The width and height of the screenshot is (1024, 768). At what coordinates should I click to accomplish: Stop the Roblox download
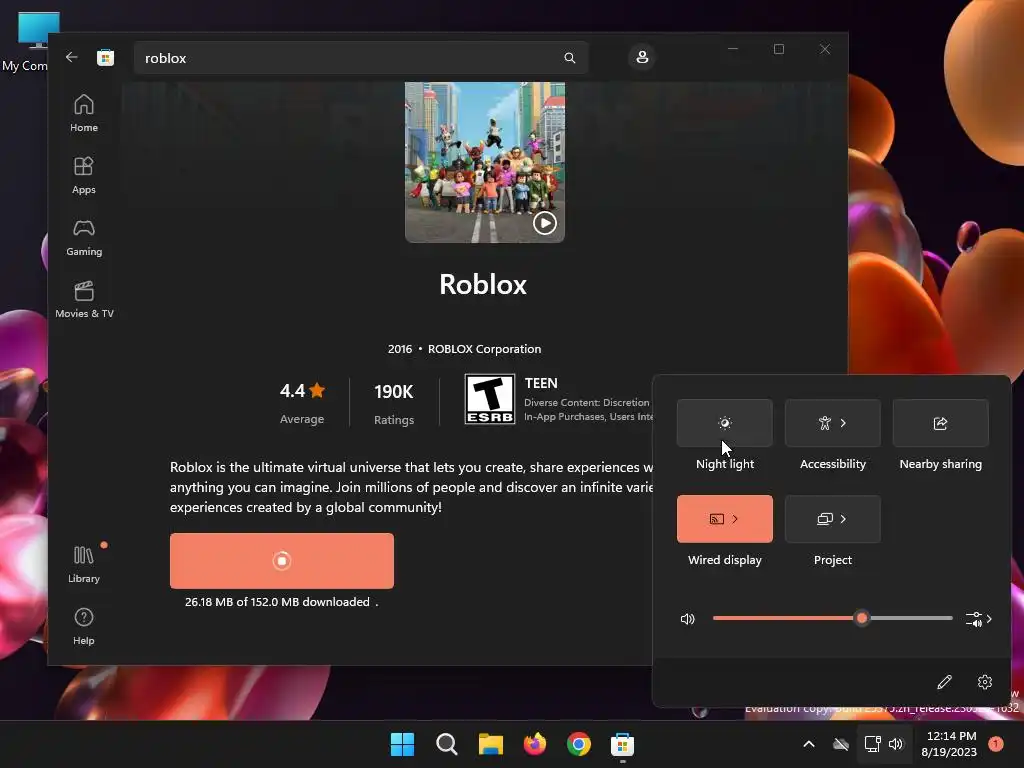(x=281, y=561)
